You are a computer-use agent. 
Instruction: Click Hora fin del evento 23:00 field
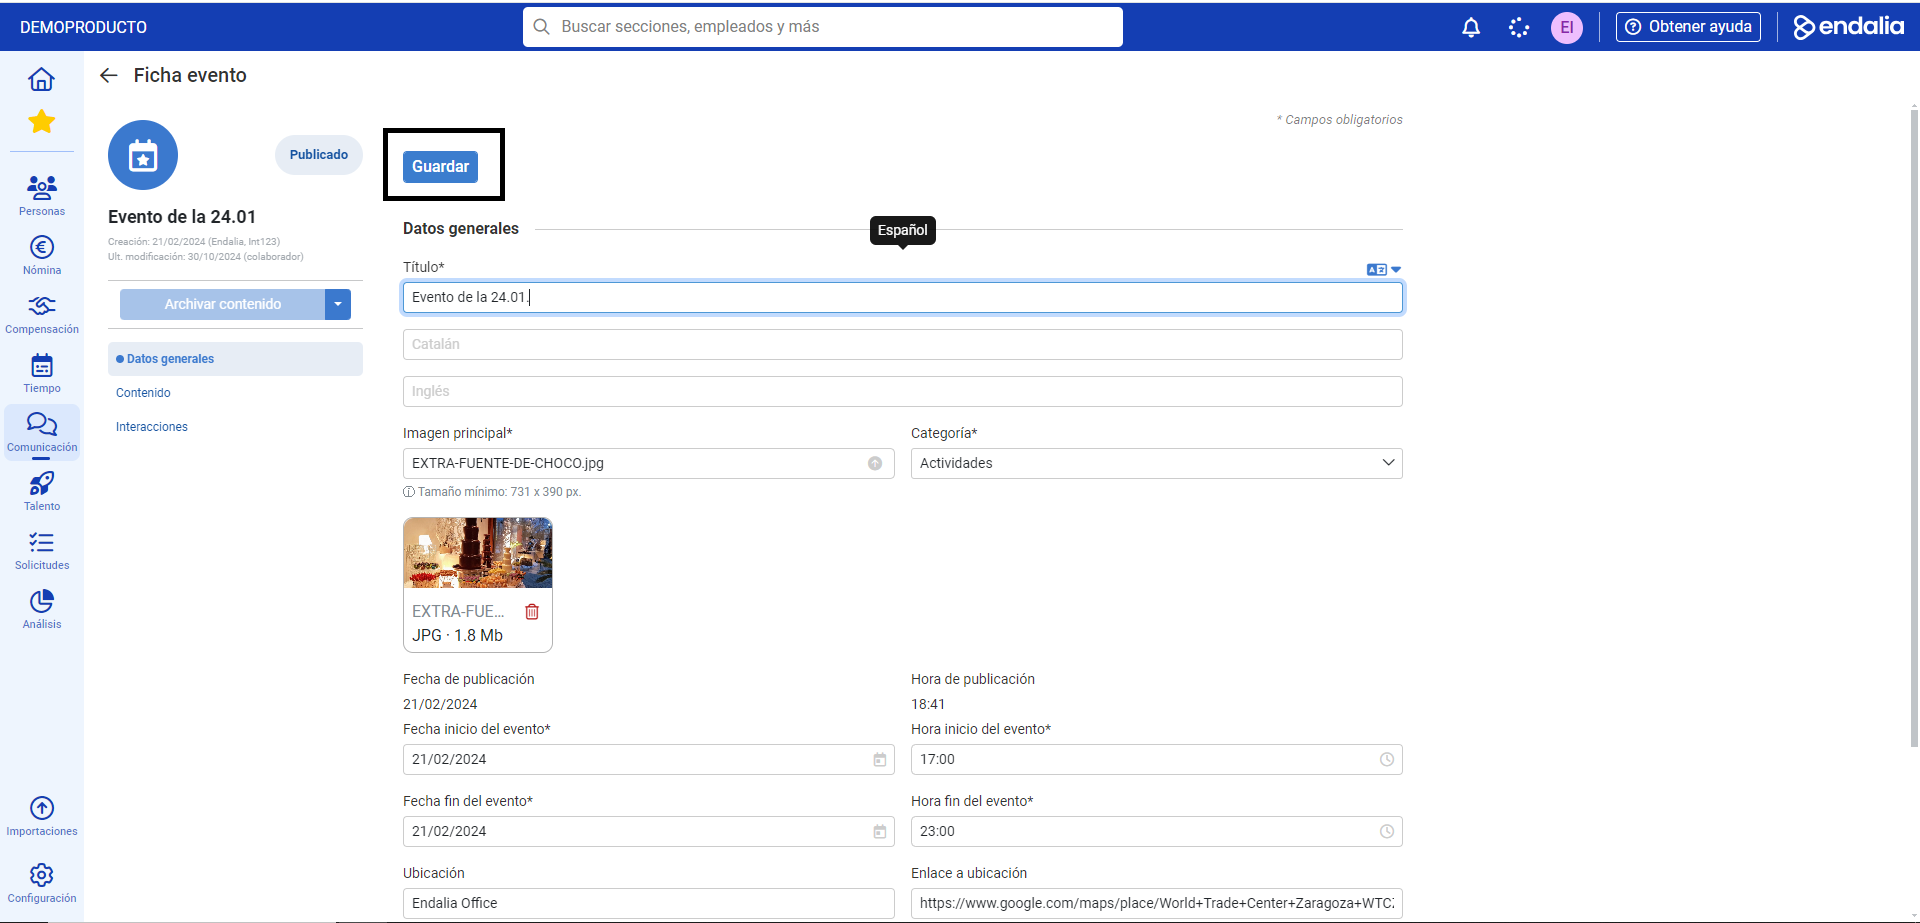(x=1156, y=831)
